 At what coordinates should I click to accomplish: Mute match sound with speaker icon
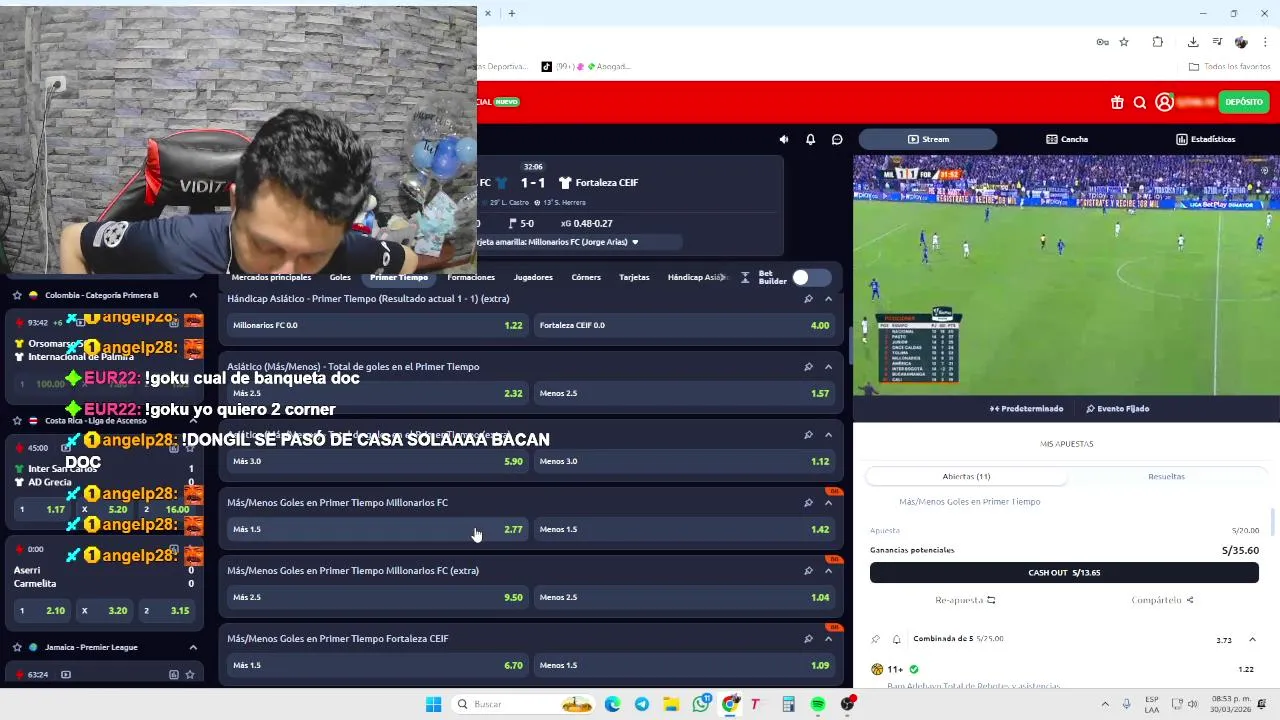tap(784, 139)
